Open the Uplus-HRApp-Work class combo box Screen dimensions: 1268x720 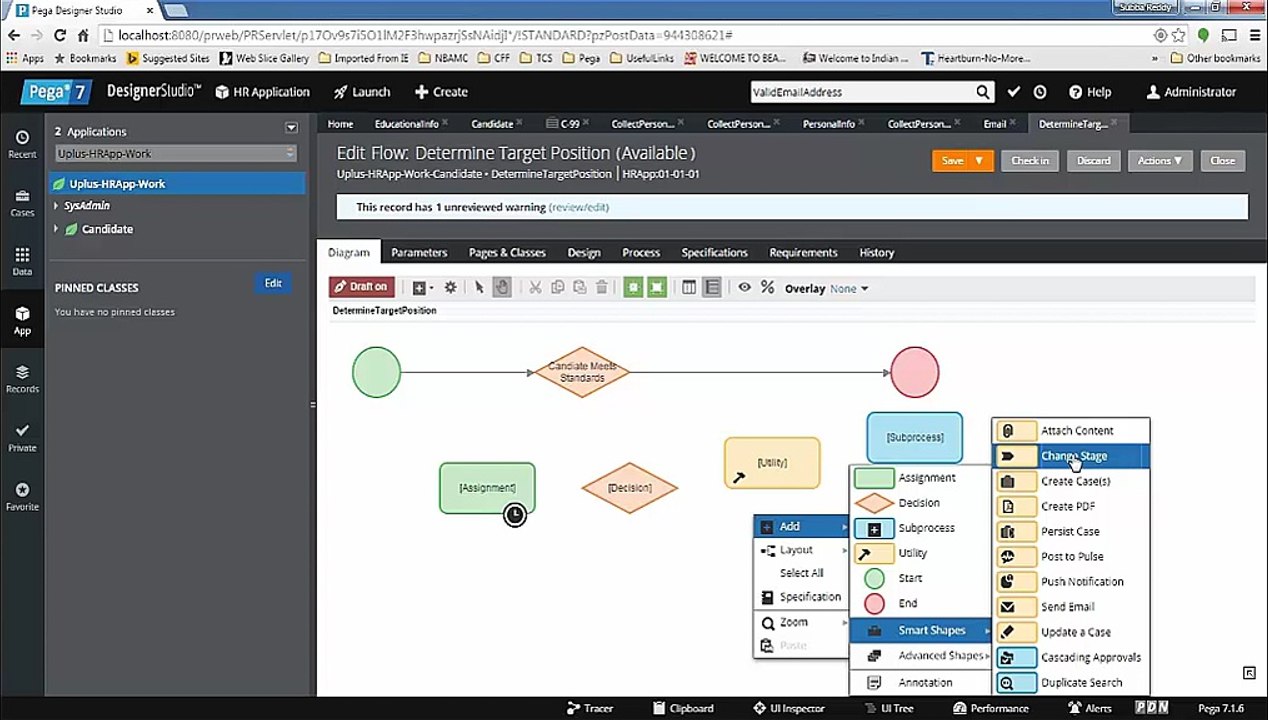176,154
